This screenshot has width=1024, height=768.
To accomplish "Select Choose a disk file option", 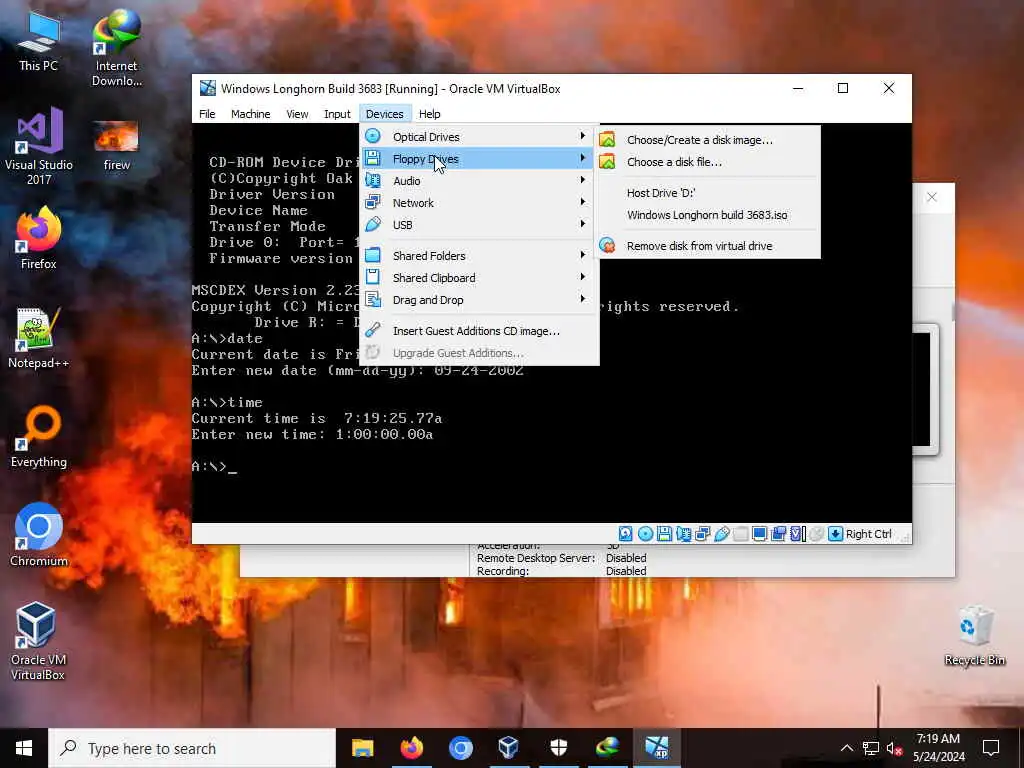I will [708, 162].
